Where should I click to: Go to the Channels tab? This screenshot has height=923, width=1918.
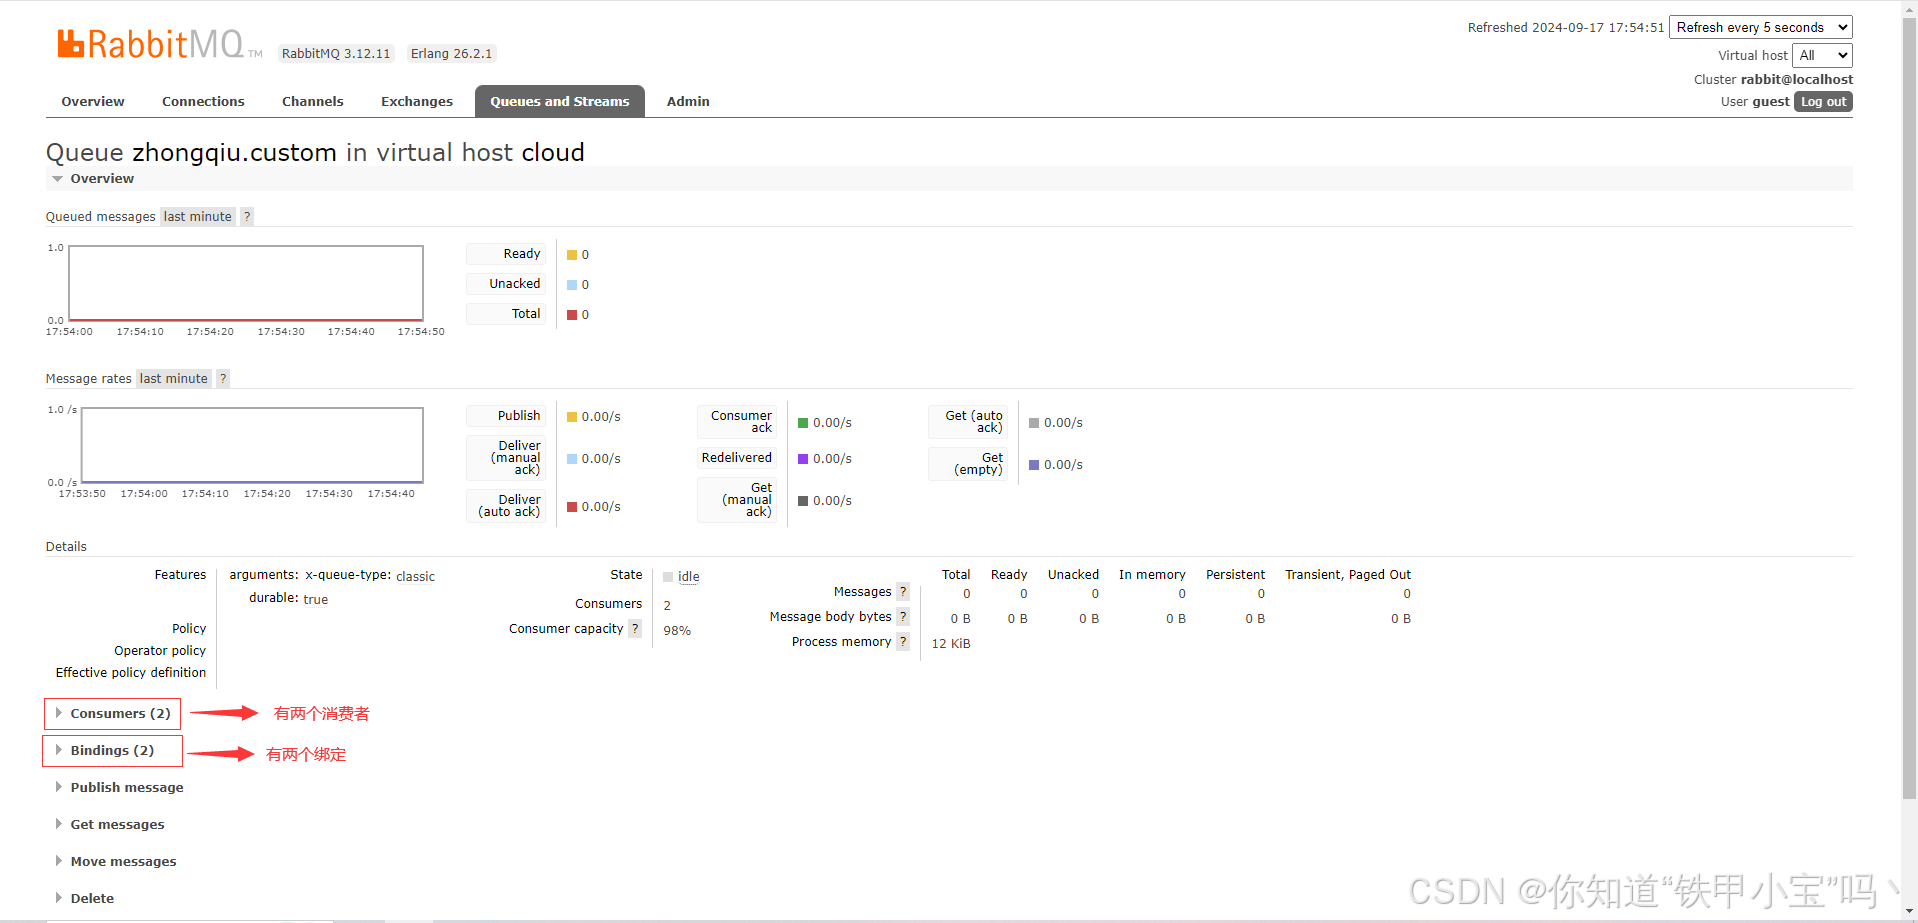pos(313,101)
